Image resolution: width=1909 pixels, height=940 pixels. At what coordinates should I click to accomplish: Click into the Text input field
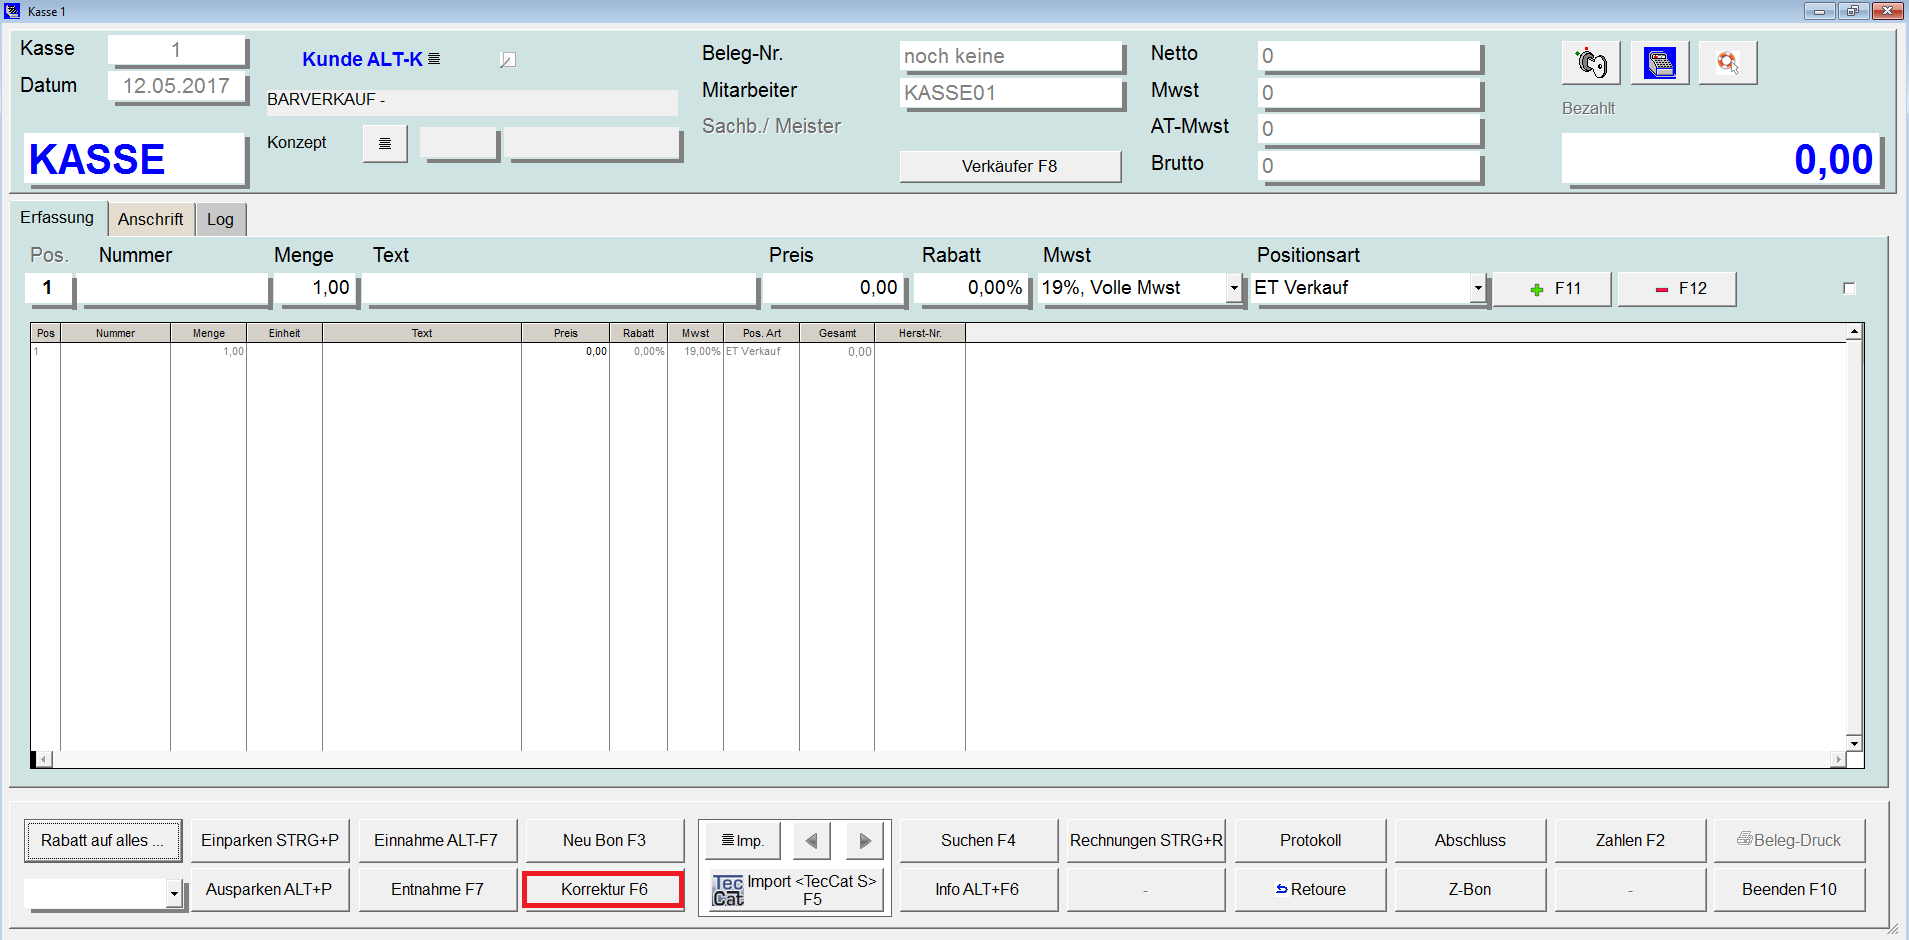(x=561, y=289)
